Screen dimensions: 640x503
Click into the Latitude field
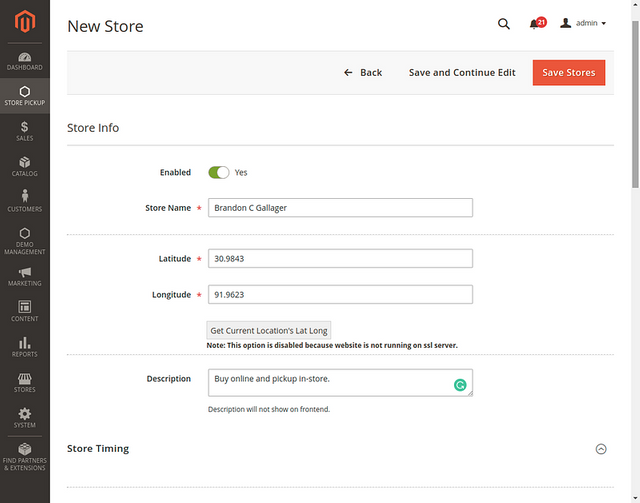pos(340,258)
